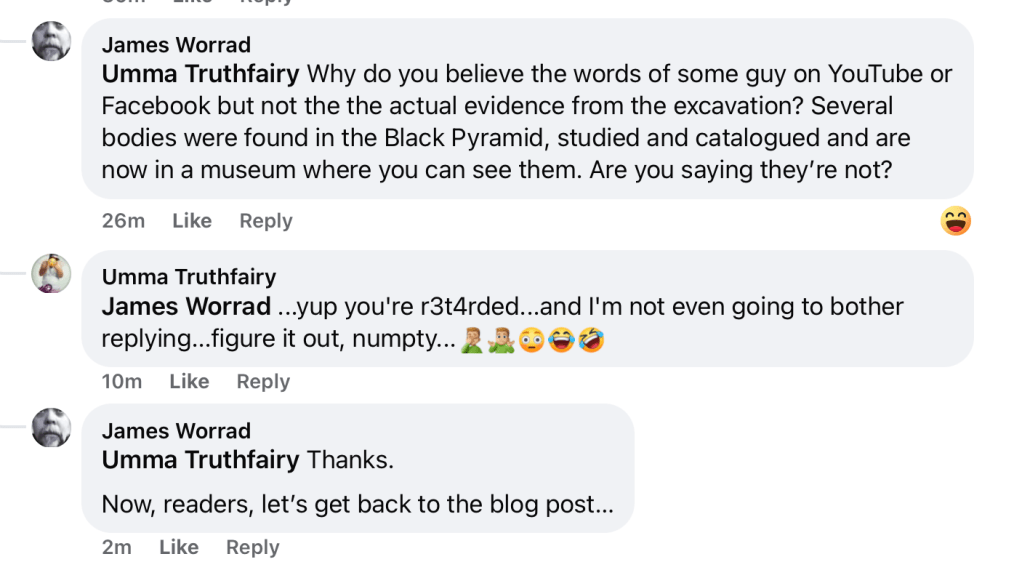Reply to the 2m-old "Thanks" comment
The height and width of the screenshot is (570, 1022).
(253, 547)
